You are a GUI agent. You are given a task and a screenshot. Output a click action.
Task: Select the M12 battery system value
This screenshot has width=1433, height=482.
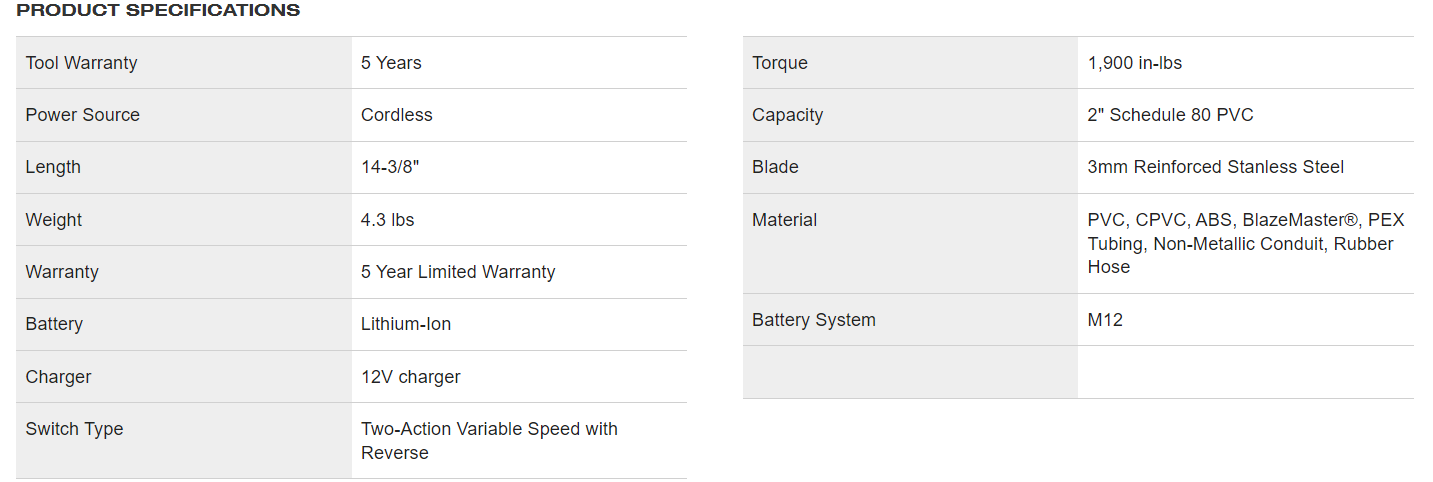point(1105,320)
